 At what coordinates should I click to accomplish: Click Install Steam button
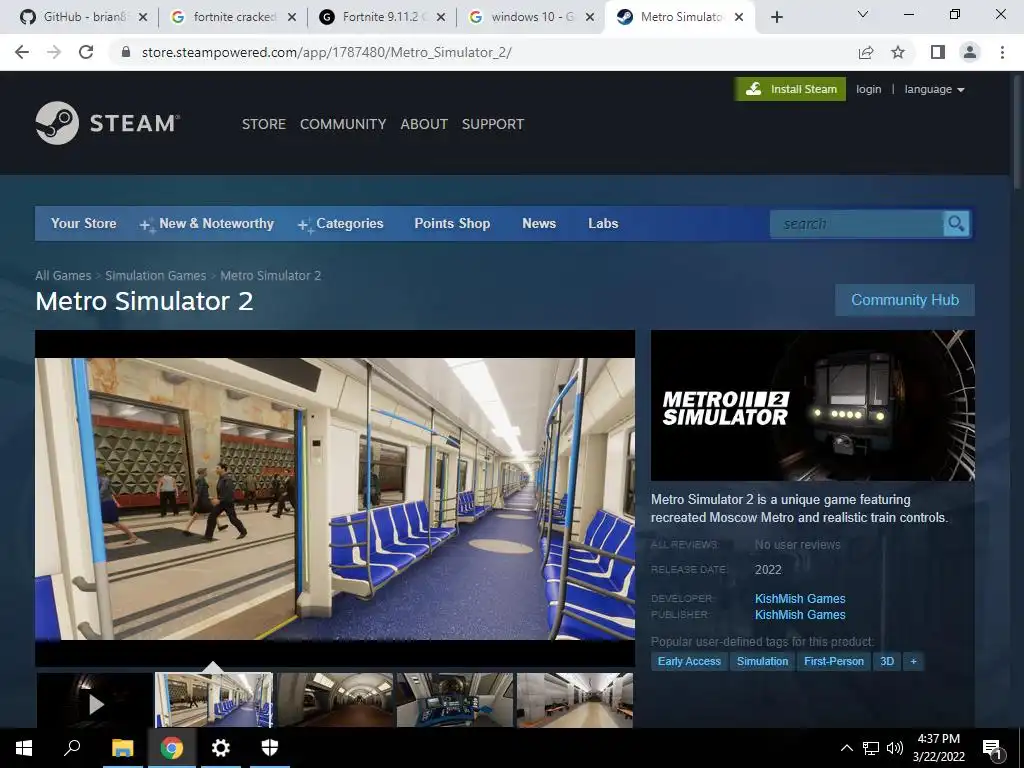(790, 89)
